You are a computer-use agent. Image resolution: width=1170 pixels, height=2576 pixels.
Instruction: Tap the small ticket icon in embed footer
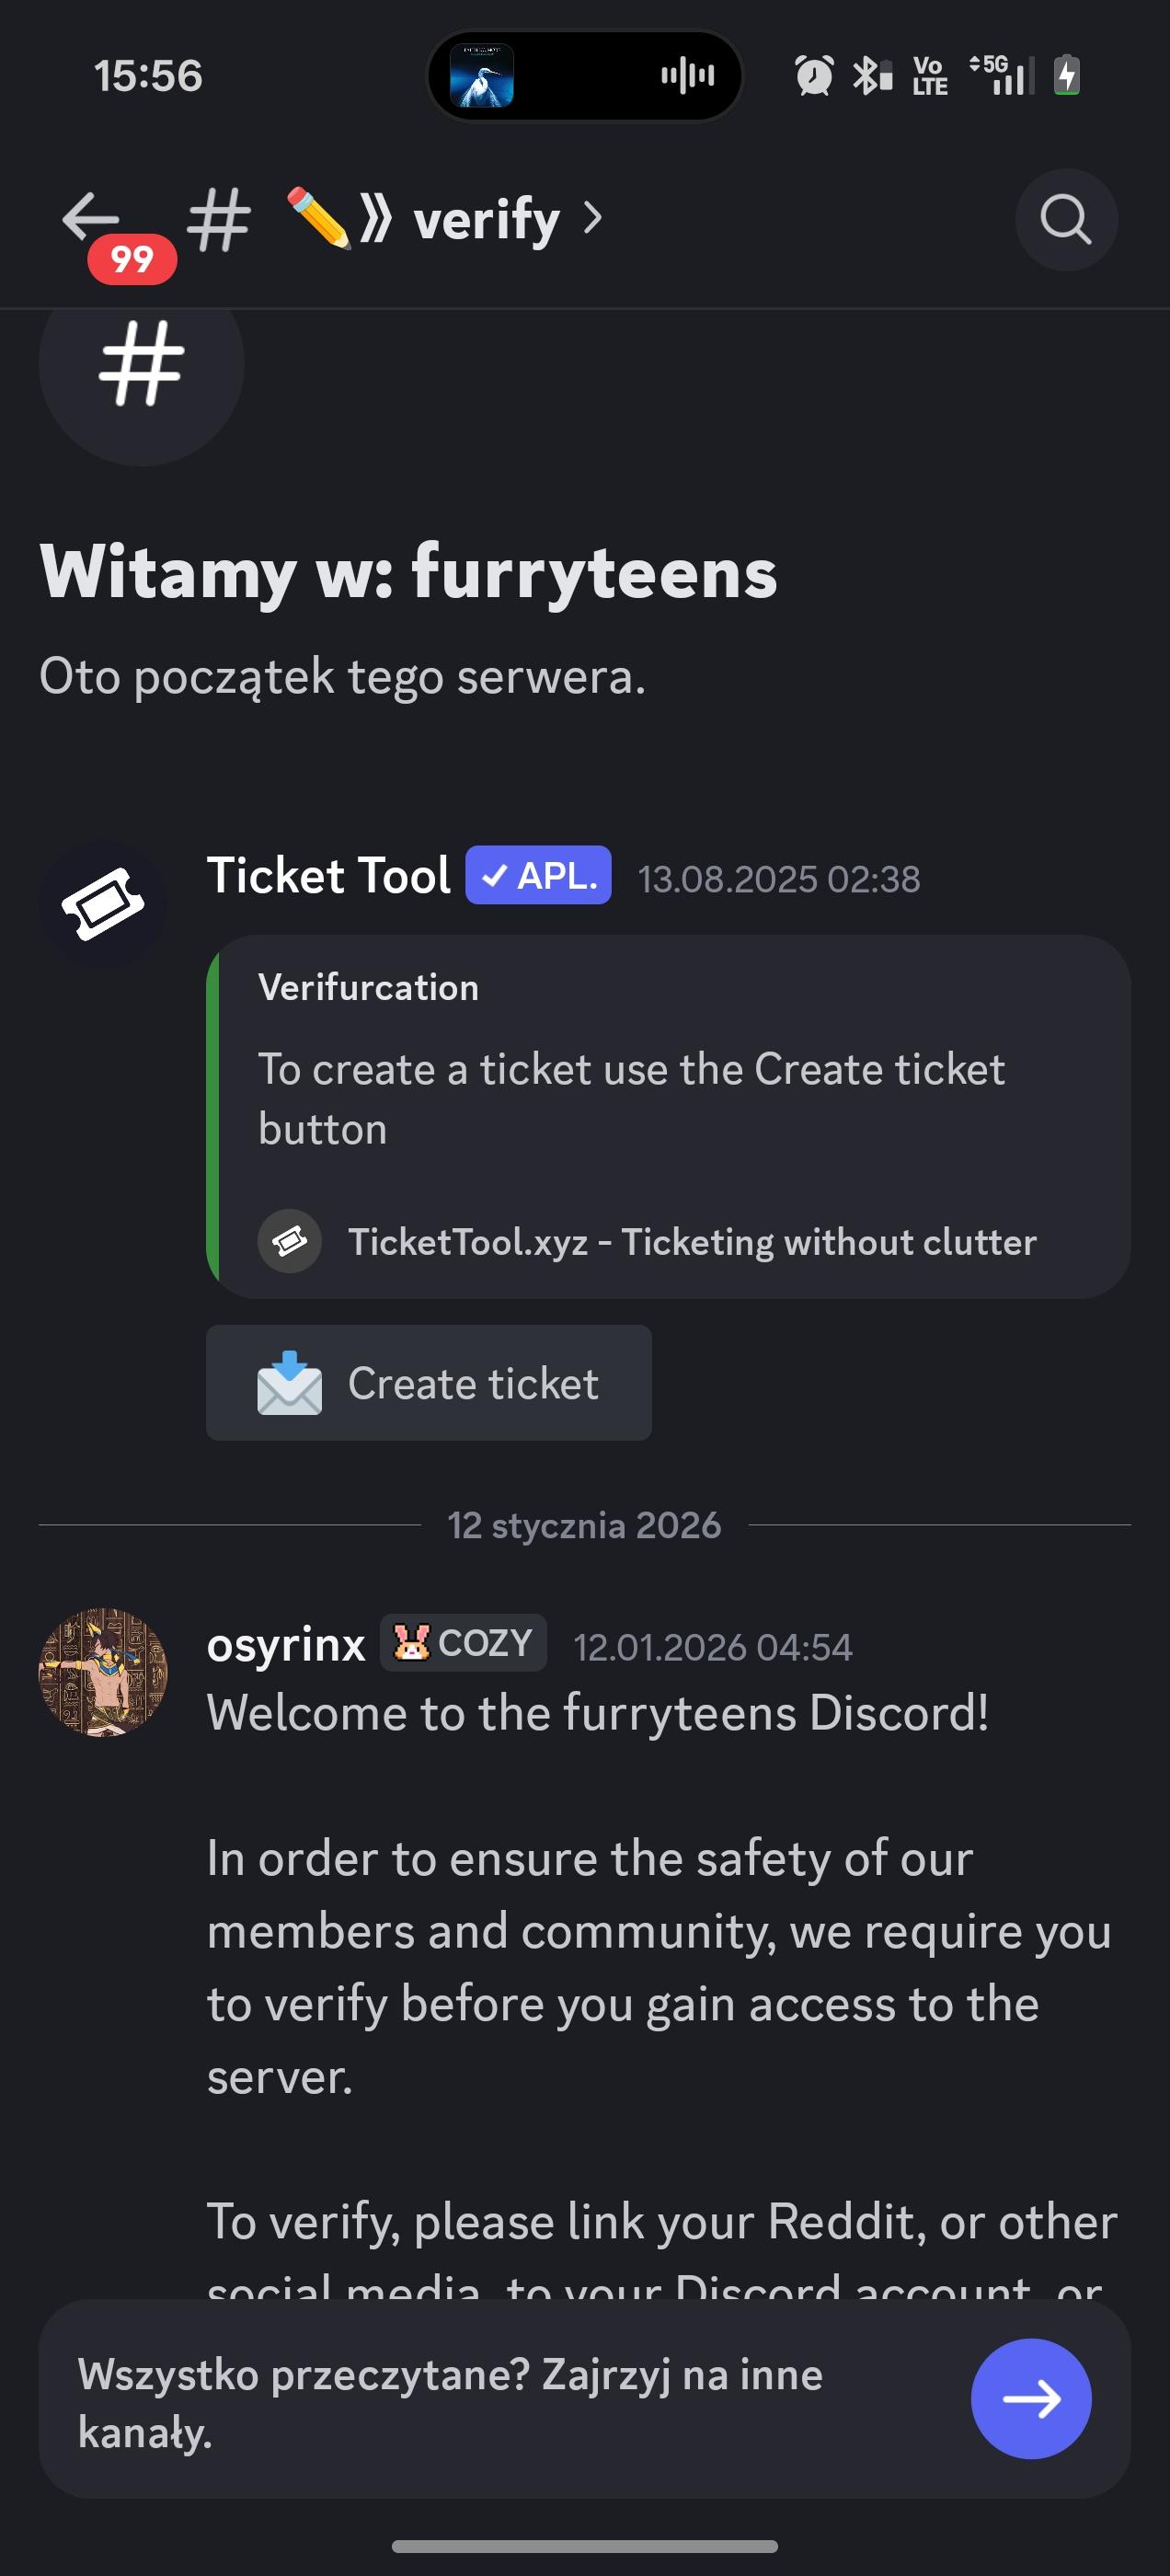289,1241
